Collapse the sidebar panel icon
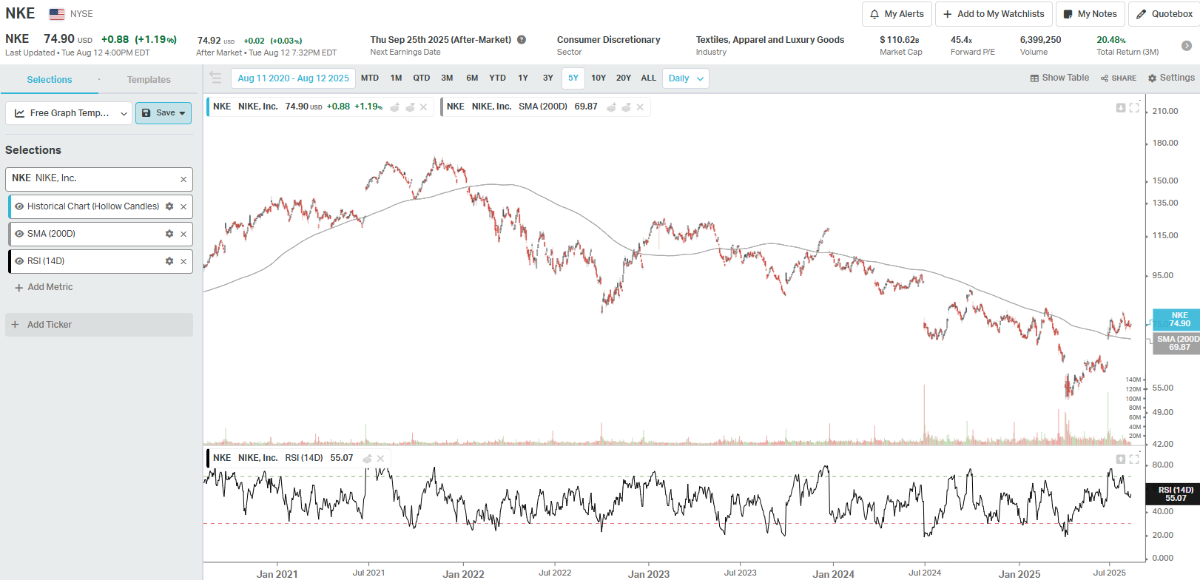 pos(215,78)
